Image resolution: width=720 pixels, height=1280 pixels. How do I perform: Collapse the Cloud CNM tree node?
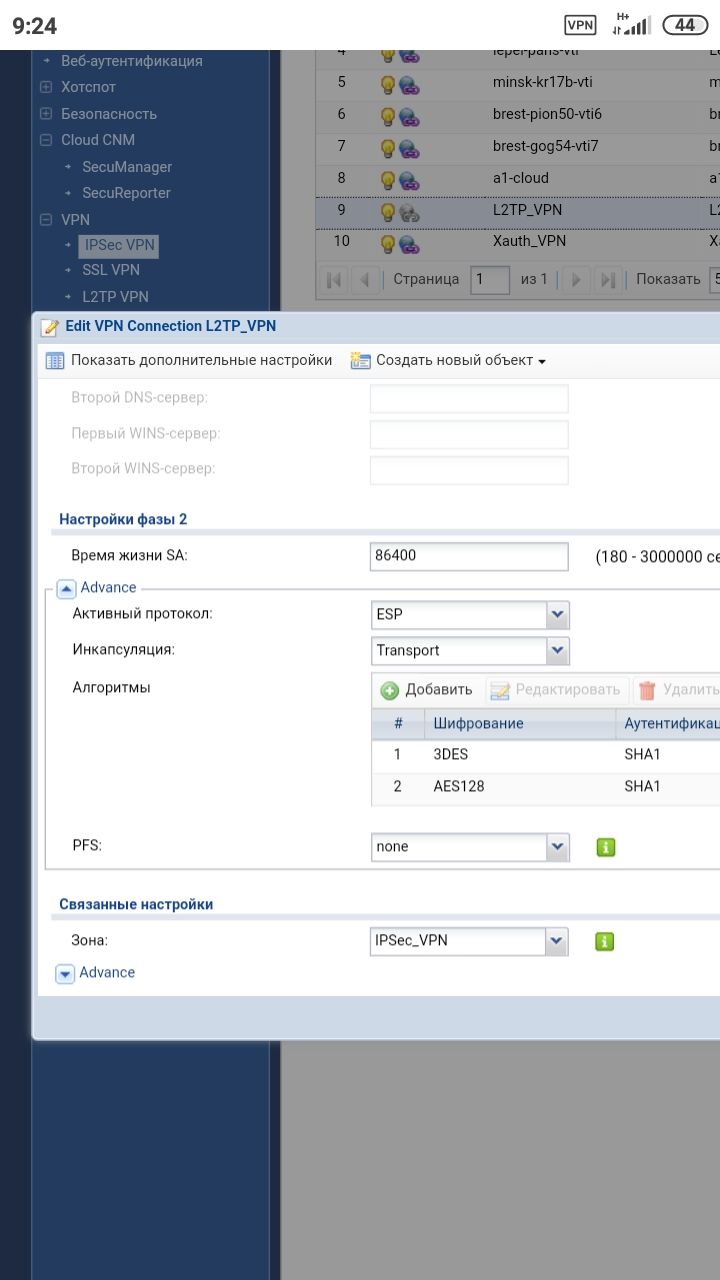click(x=46, y=140)
